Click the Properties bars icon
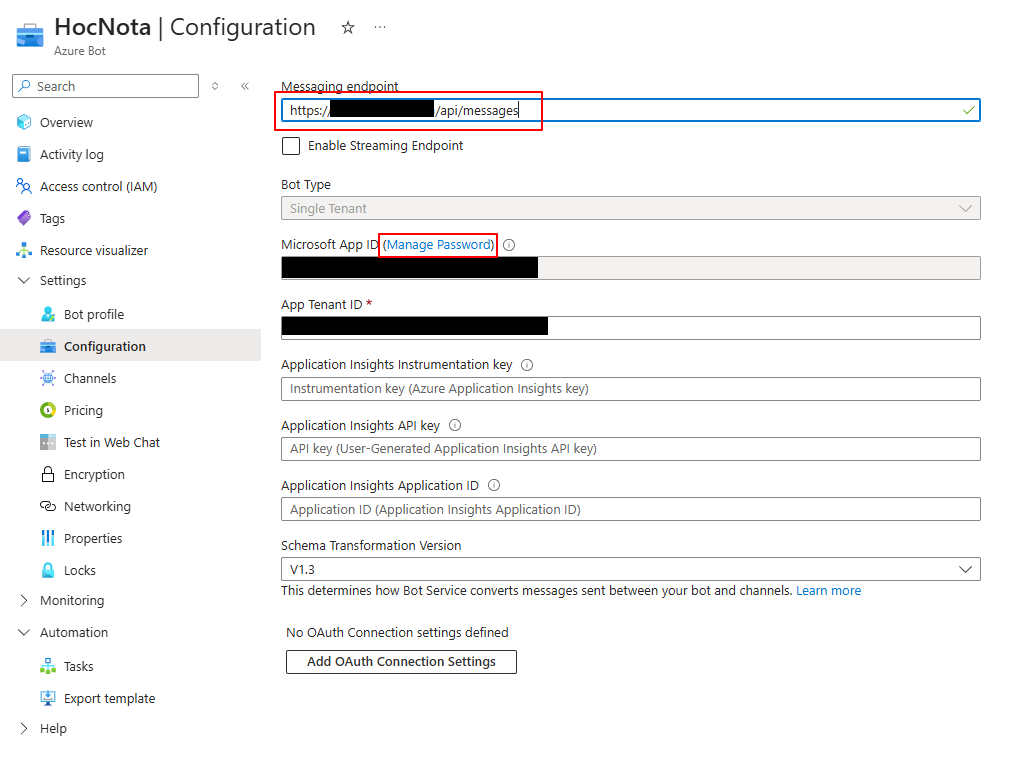The image size is (1029, 772). 48,538
